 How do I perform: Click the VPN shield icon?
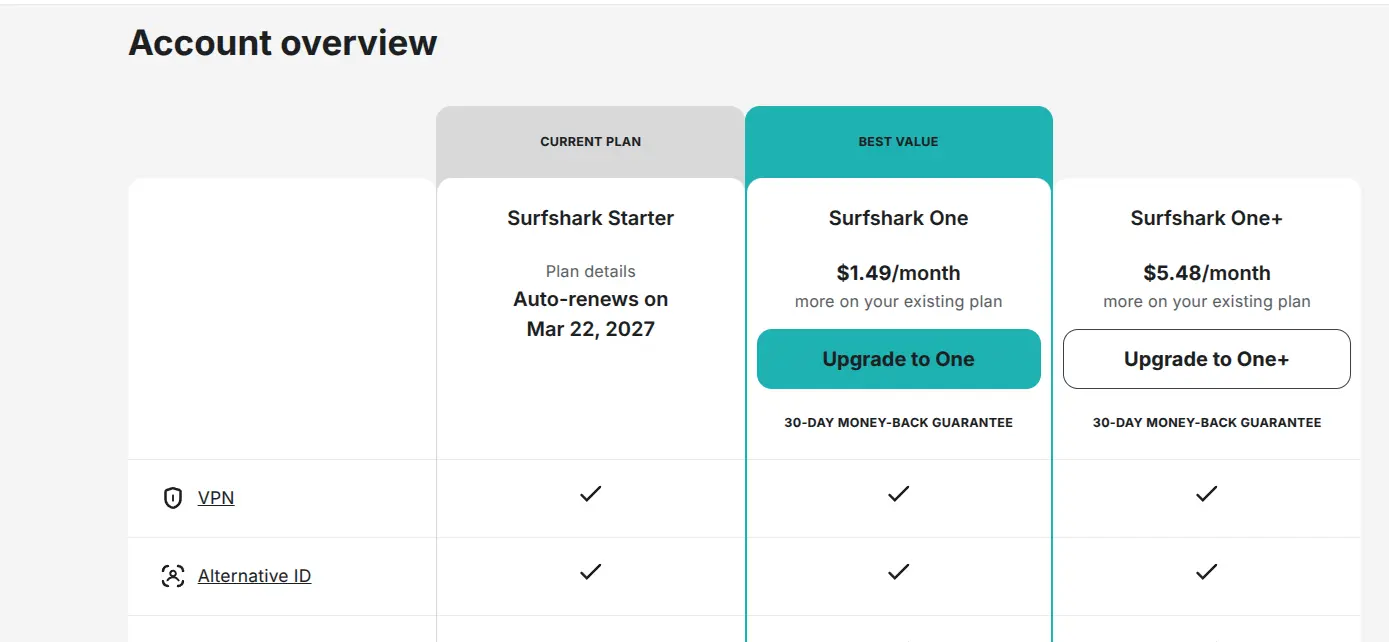173,497
